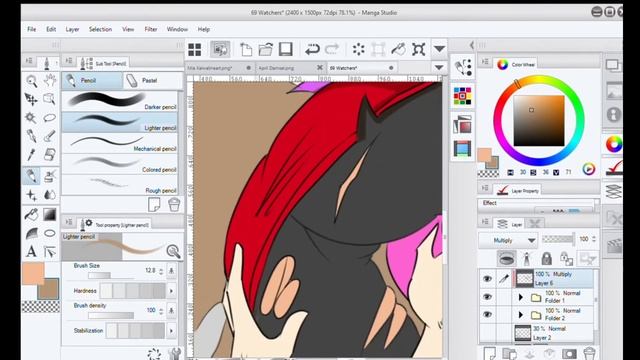Click the Save icon in the command bar
The width and height of the screenshot is (640, 360).
point(286,49)
